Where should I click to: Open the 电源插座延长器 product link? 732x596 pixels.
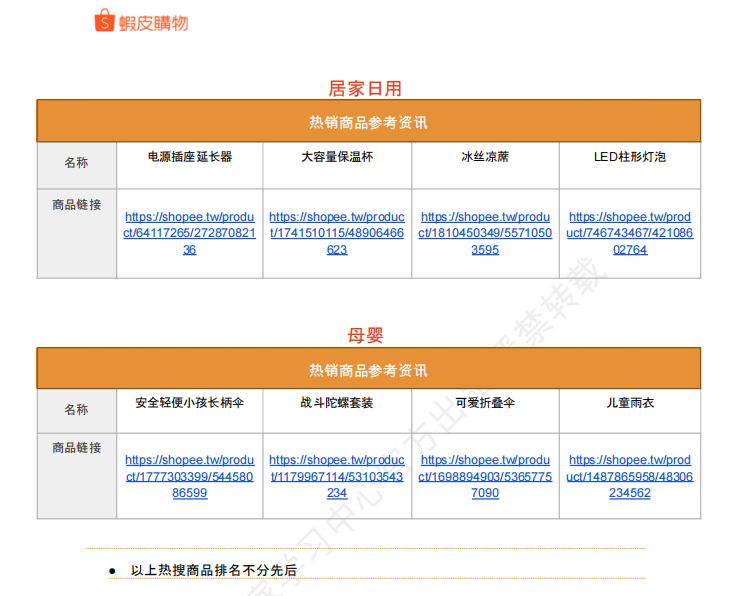[x=190, y=233]
